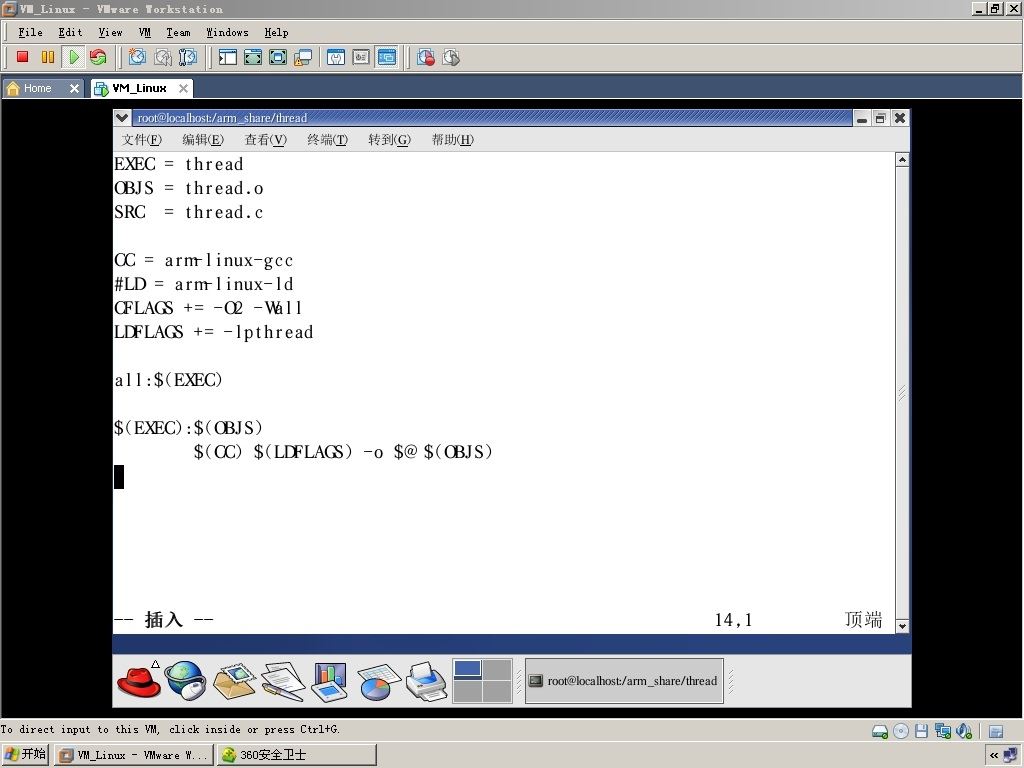This screenshot has width=1024, height=768.
Task: Click the 'CC = arm-linux-gcc' line
Action: [203, 260]
